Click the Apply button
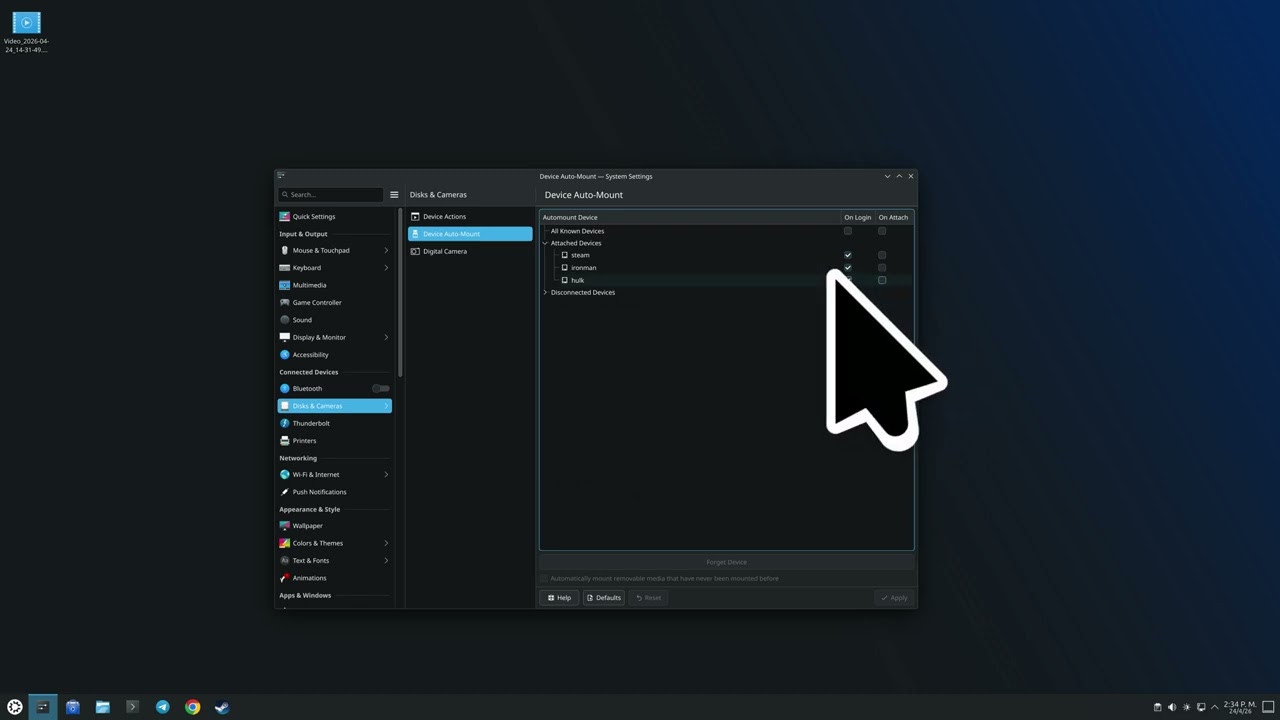Image resolution: width=1280 pixels, height=720 pixels. (x=894, y=598)
